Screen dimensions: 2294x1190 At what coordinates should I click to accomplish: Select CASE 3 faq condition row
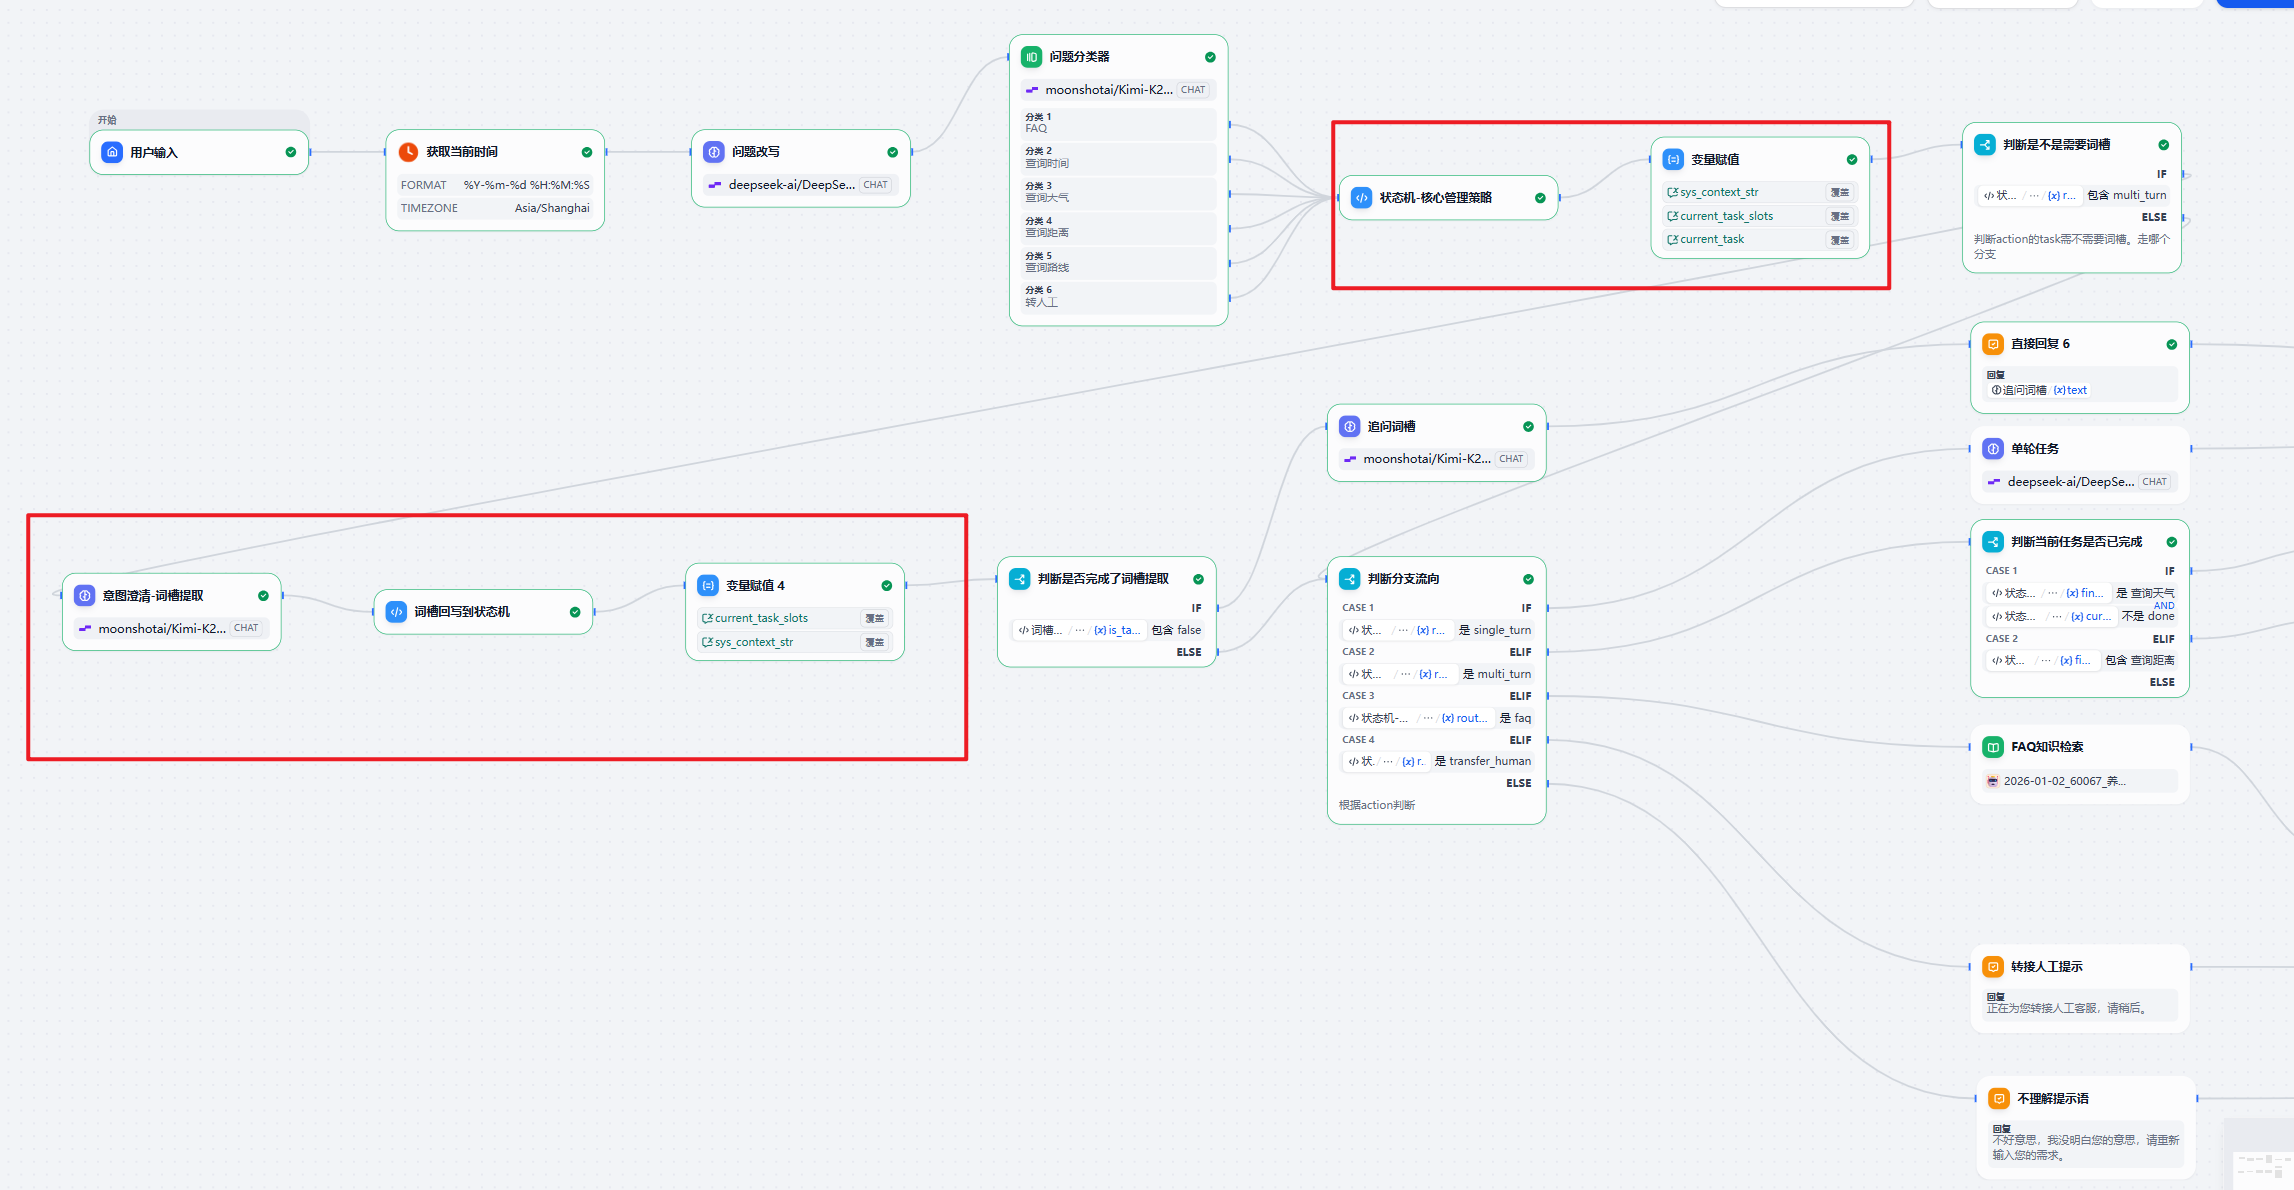tap(1437, 718)
